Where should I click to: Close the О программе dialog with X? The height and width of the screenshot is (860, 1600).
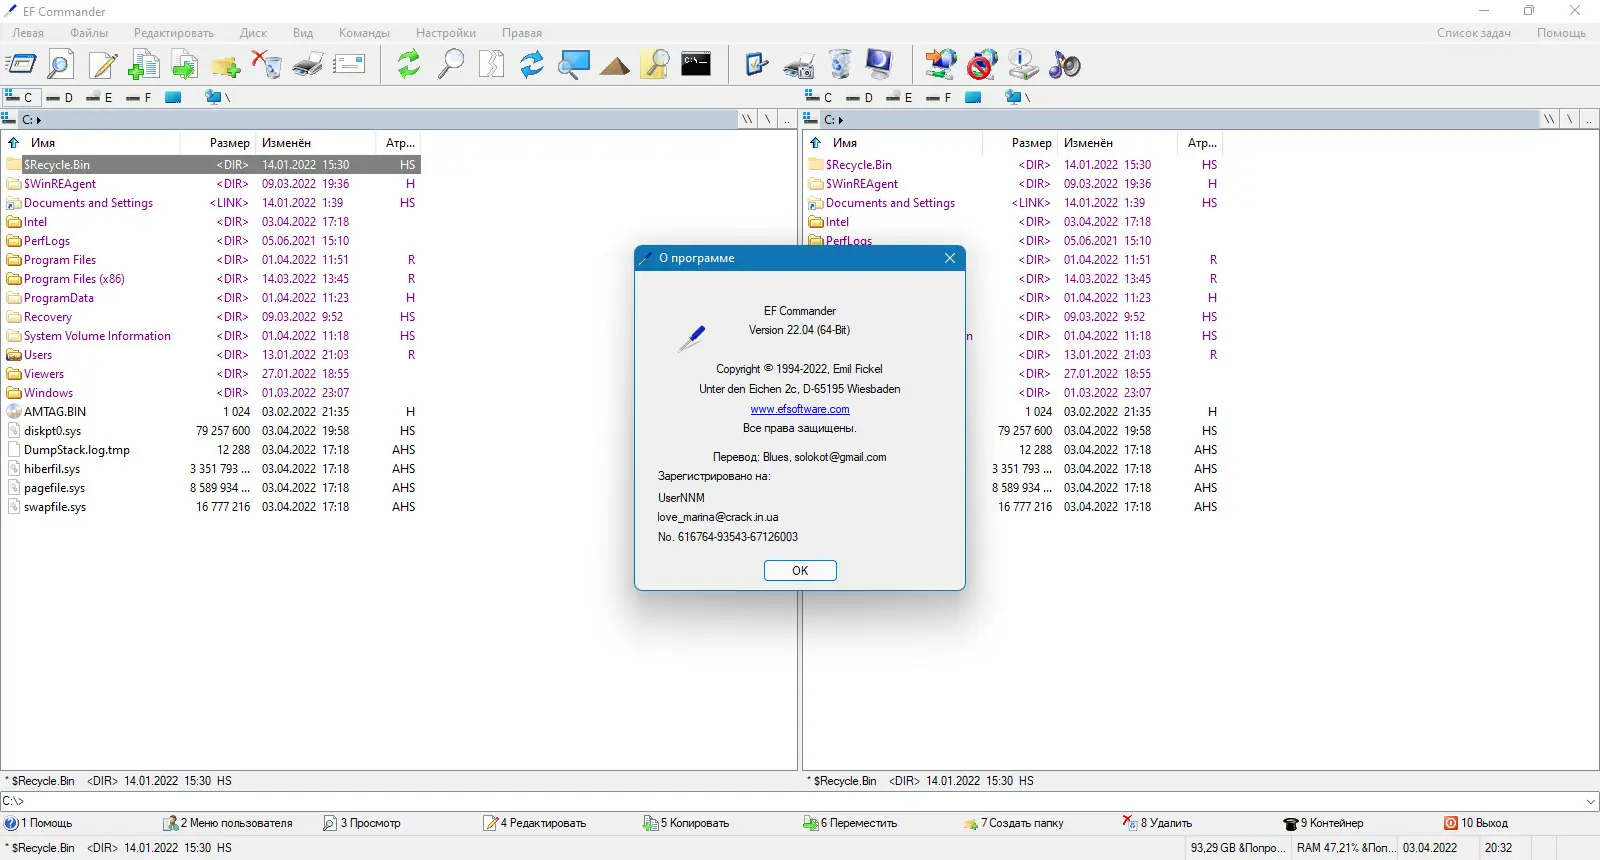pyautogui.click(x=950, y=258)
